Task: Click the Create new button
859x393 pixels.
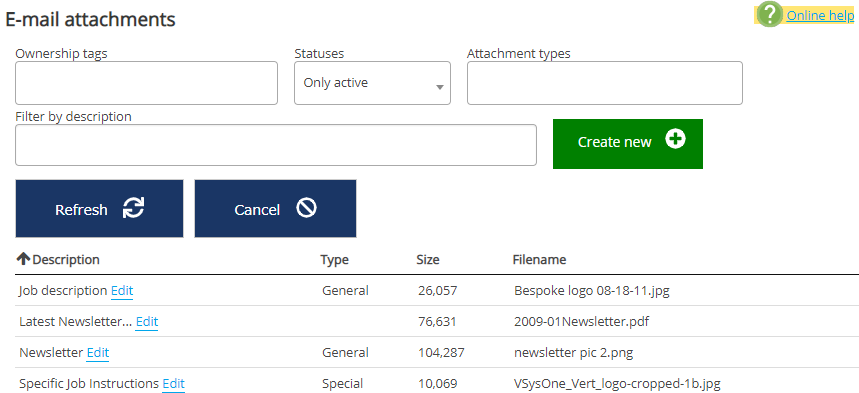Action: [628, 144]
